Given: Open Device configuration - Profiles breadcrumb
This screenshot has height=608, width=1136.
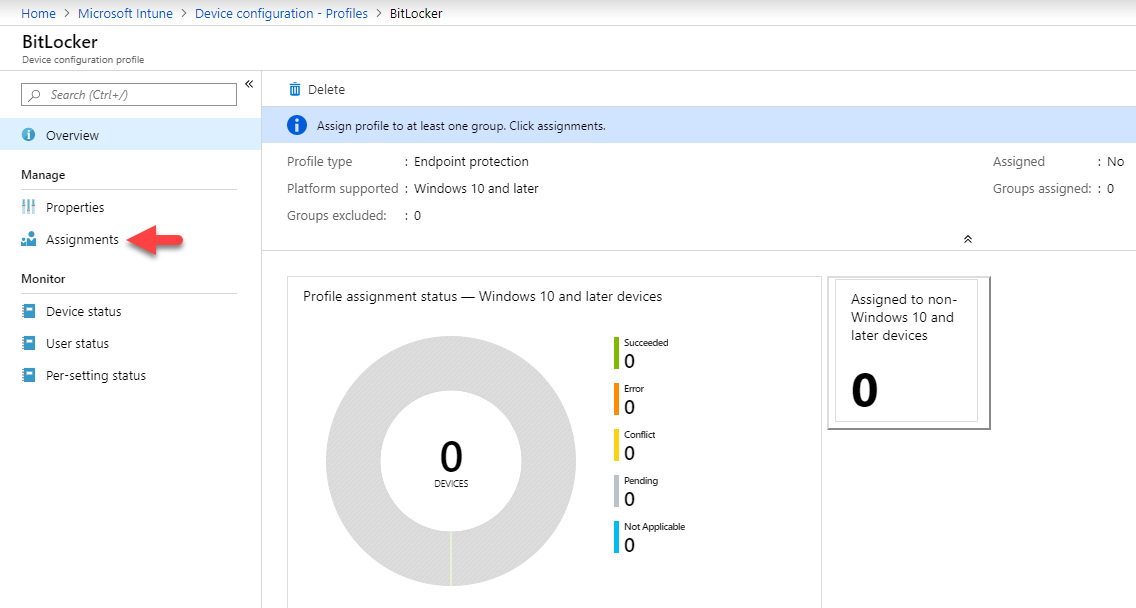Looking at the screenshot, I should point(281,13).
